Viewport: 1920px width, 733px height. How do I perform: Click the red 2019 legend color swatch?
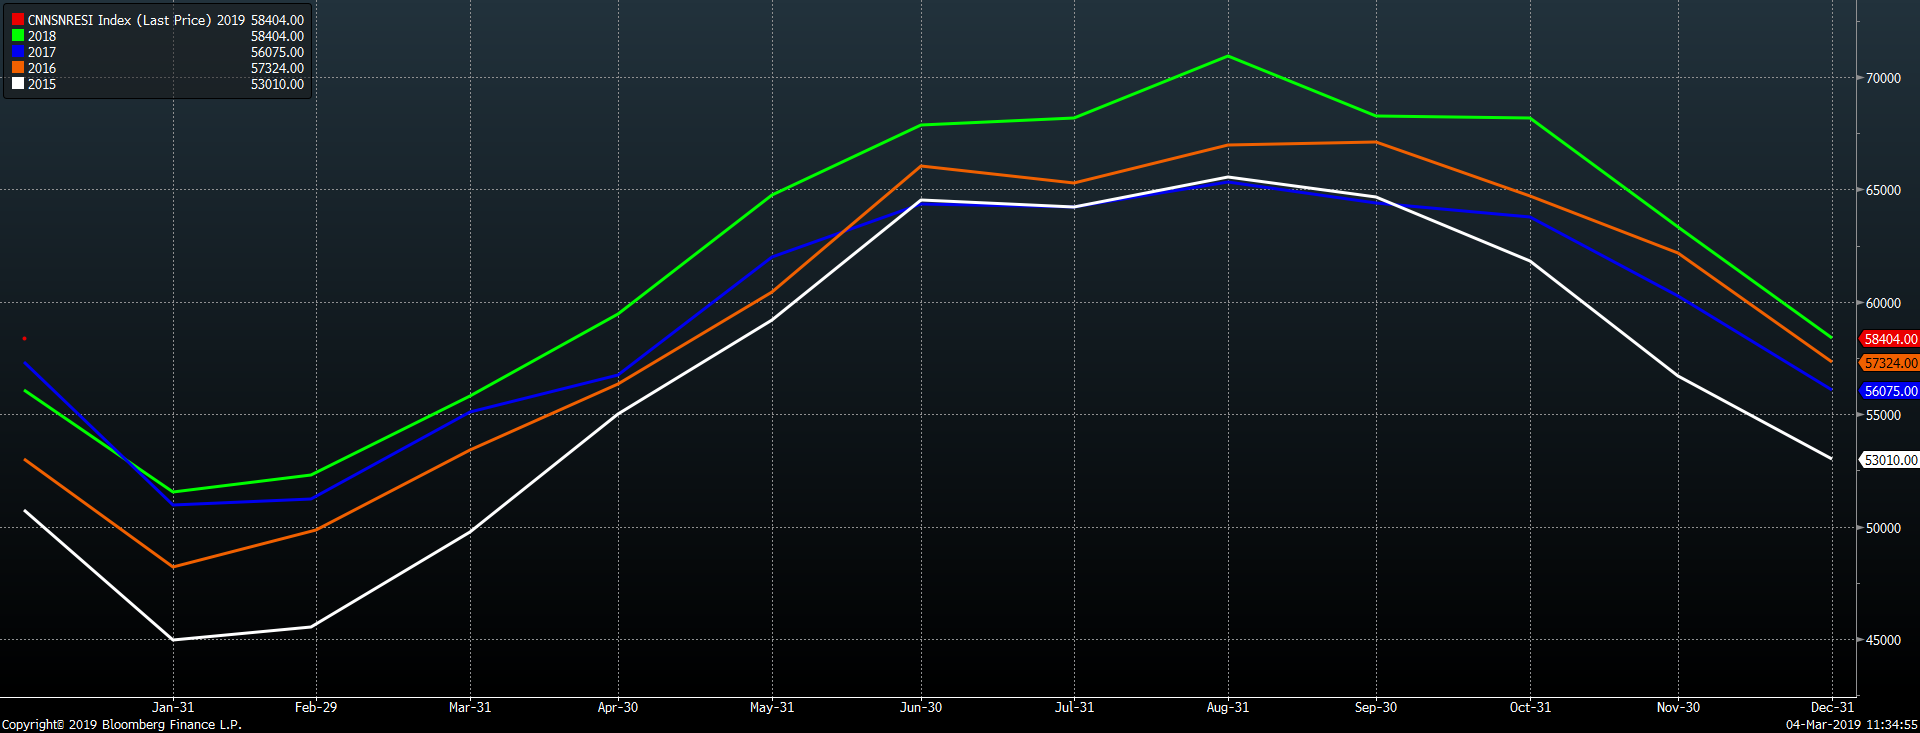pyautogui.click(x=18, y=20)
